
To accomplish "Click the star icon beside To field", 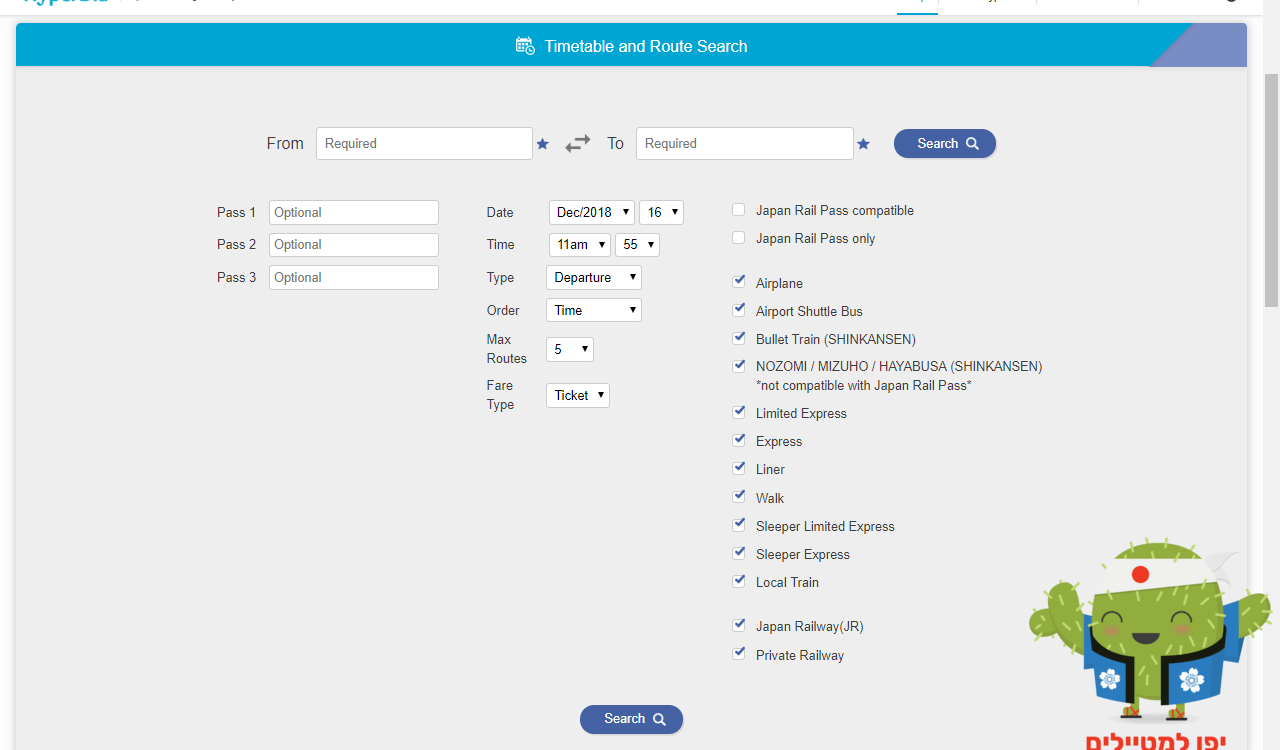I will (x=863, y=144).
